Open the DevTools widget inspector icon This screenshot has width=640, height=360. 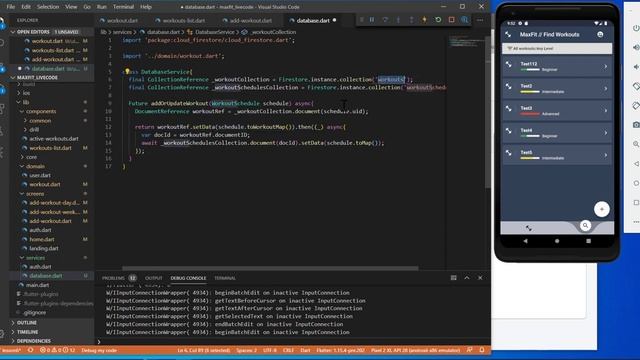point(464,20)
